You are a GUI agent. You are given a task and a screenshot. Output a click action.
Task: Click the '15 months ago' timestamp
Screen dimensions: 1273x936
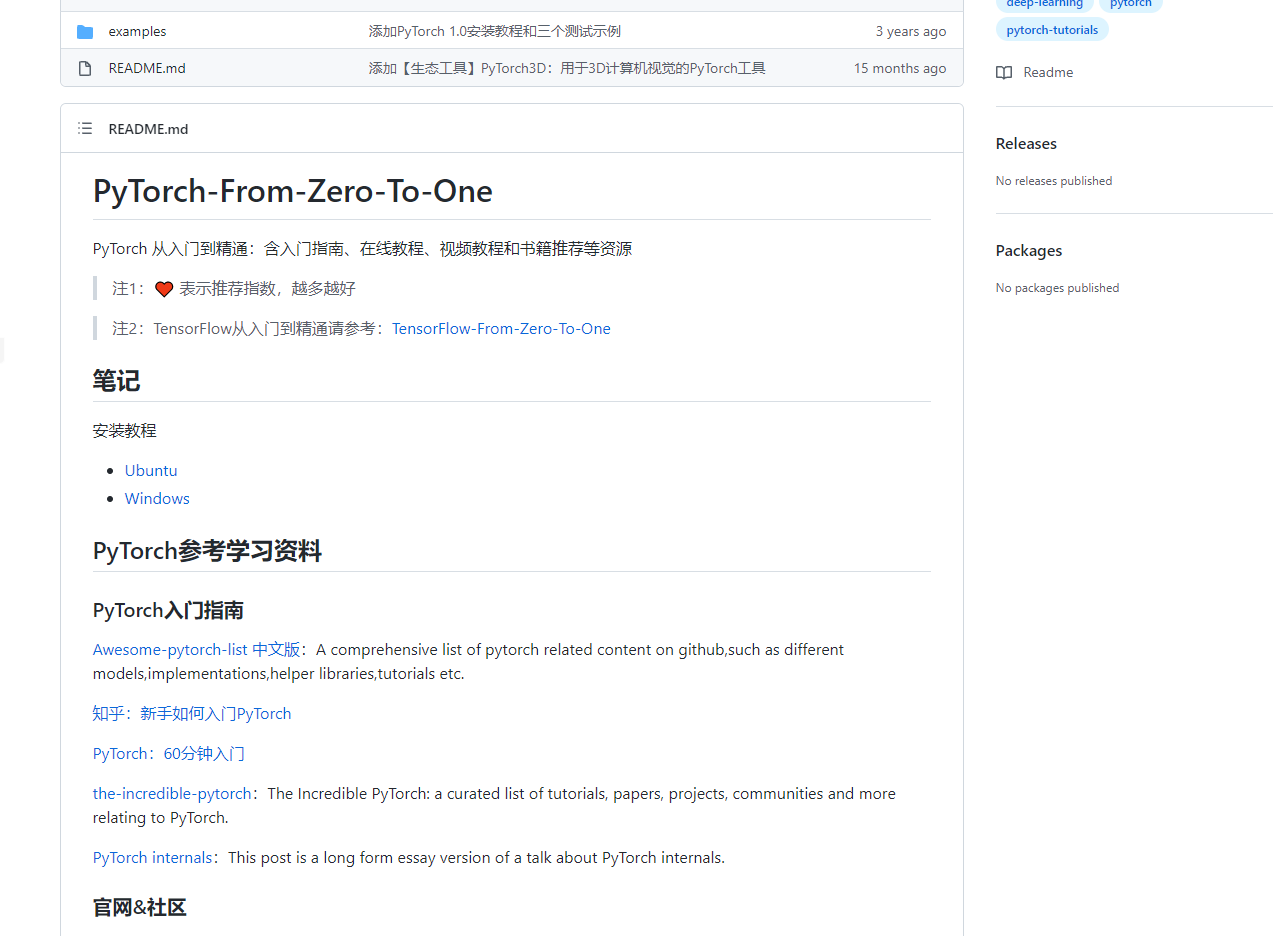point(899,68)
